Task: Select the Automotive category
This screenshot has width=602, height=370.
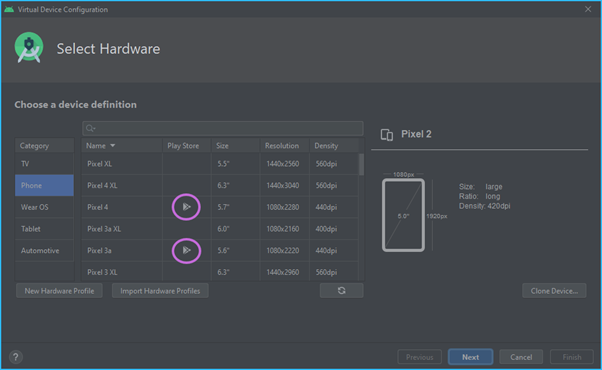Action: (44, 251)
